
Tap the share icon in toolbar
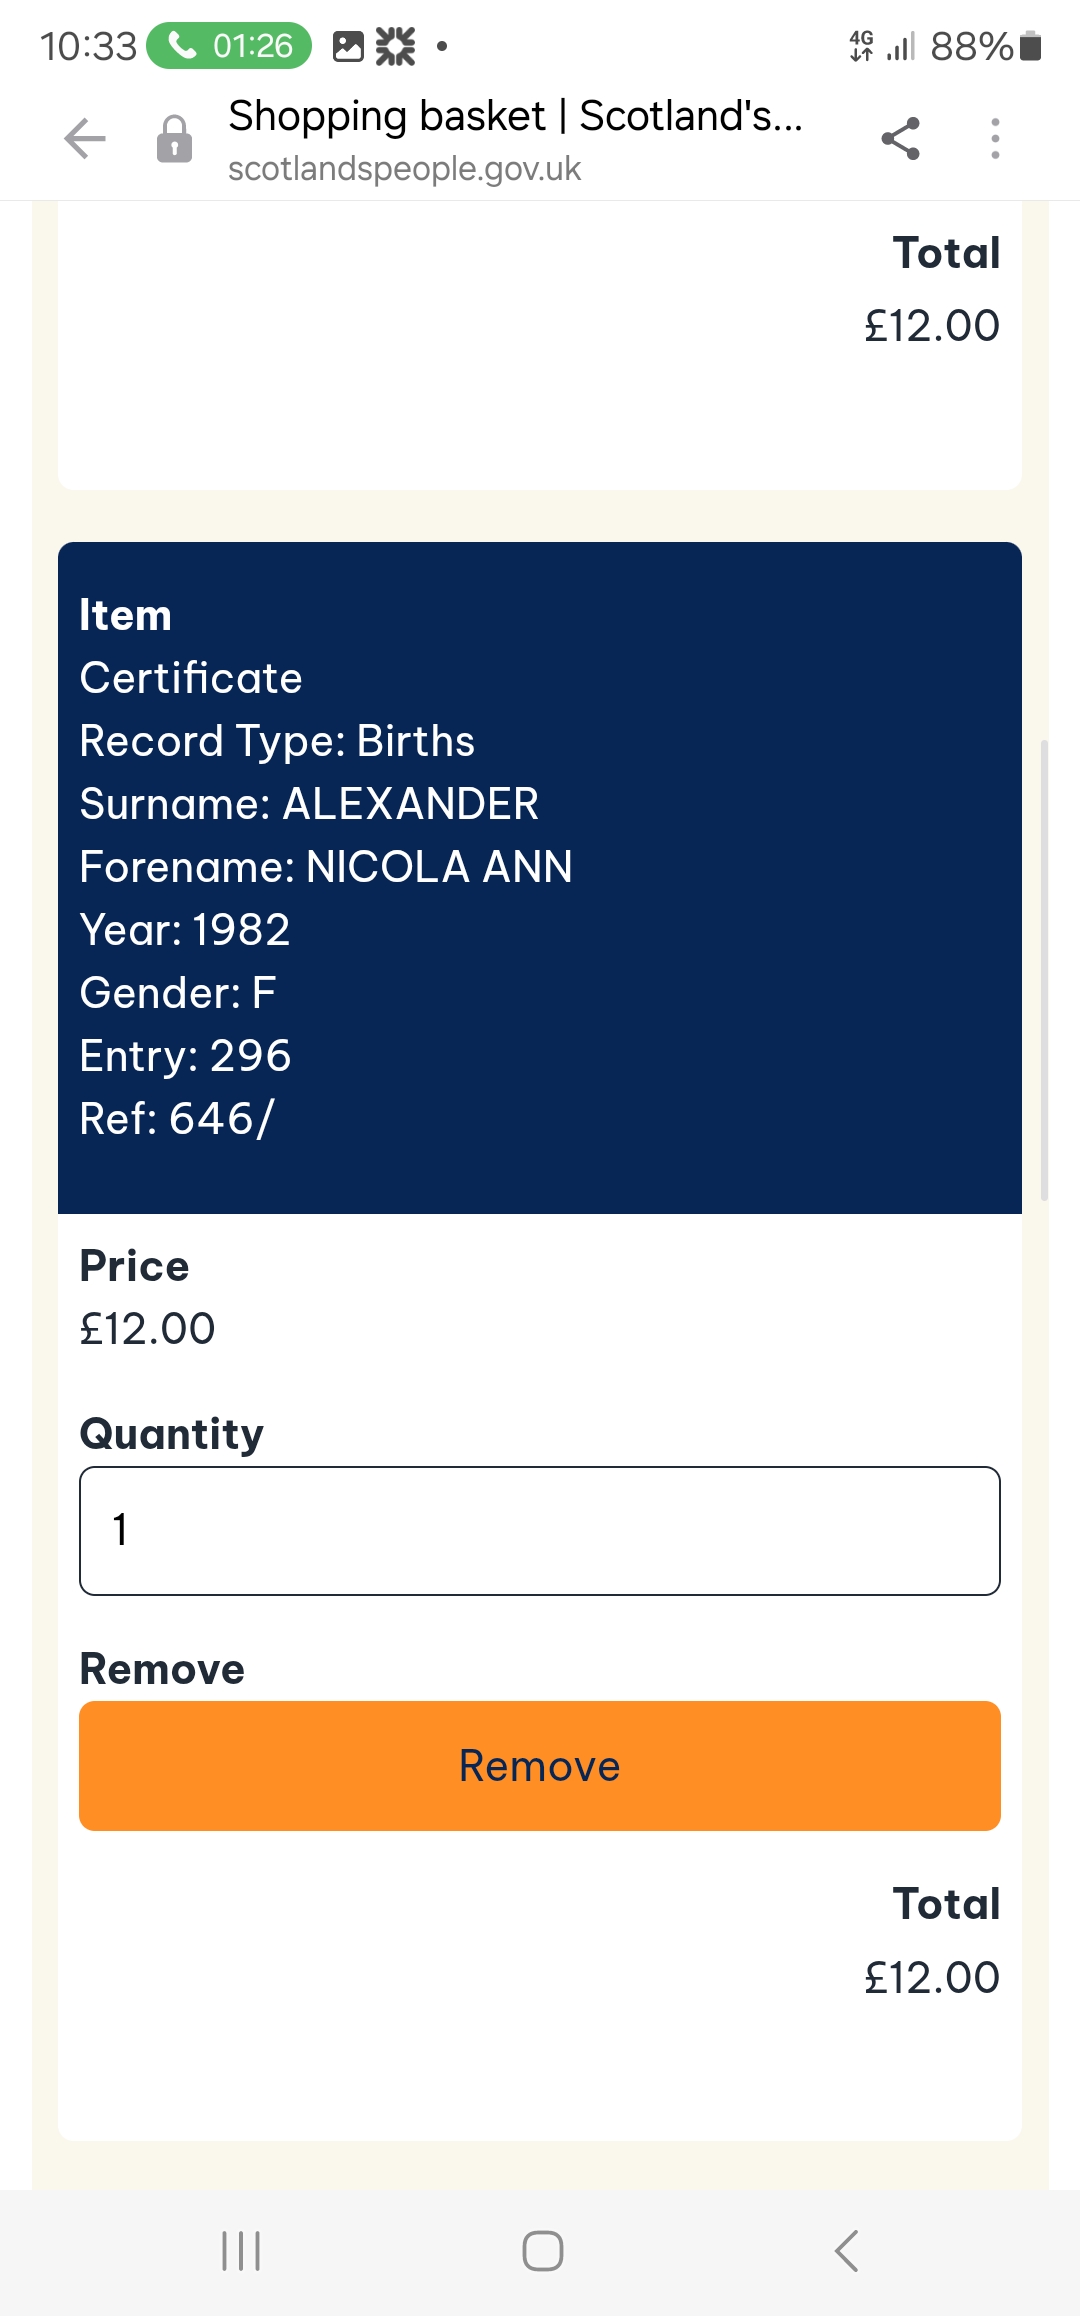click(900, 138)
